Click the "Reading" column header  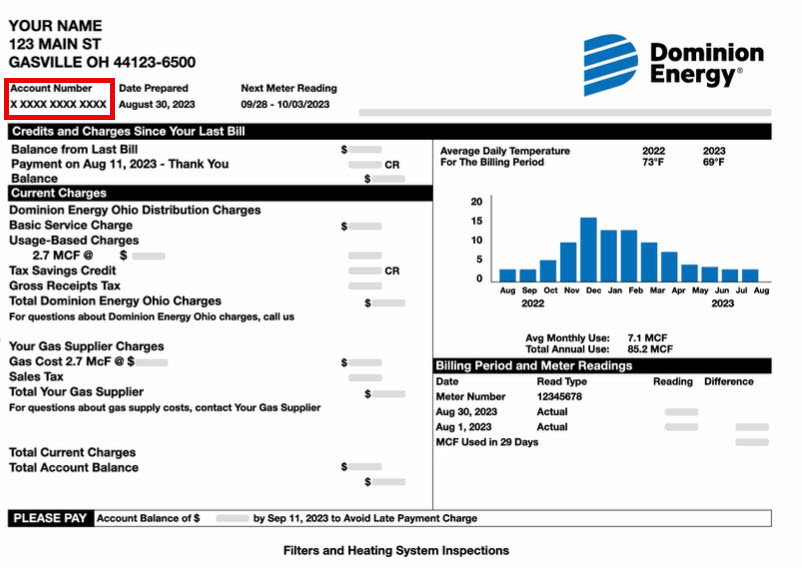click(673, 381)
